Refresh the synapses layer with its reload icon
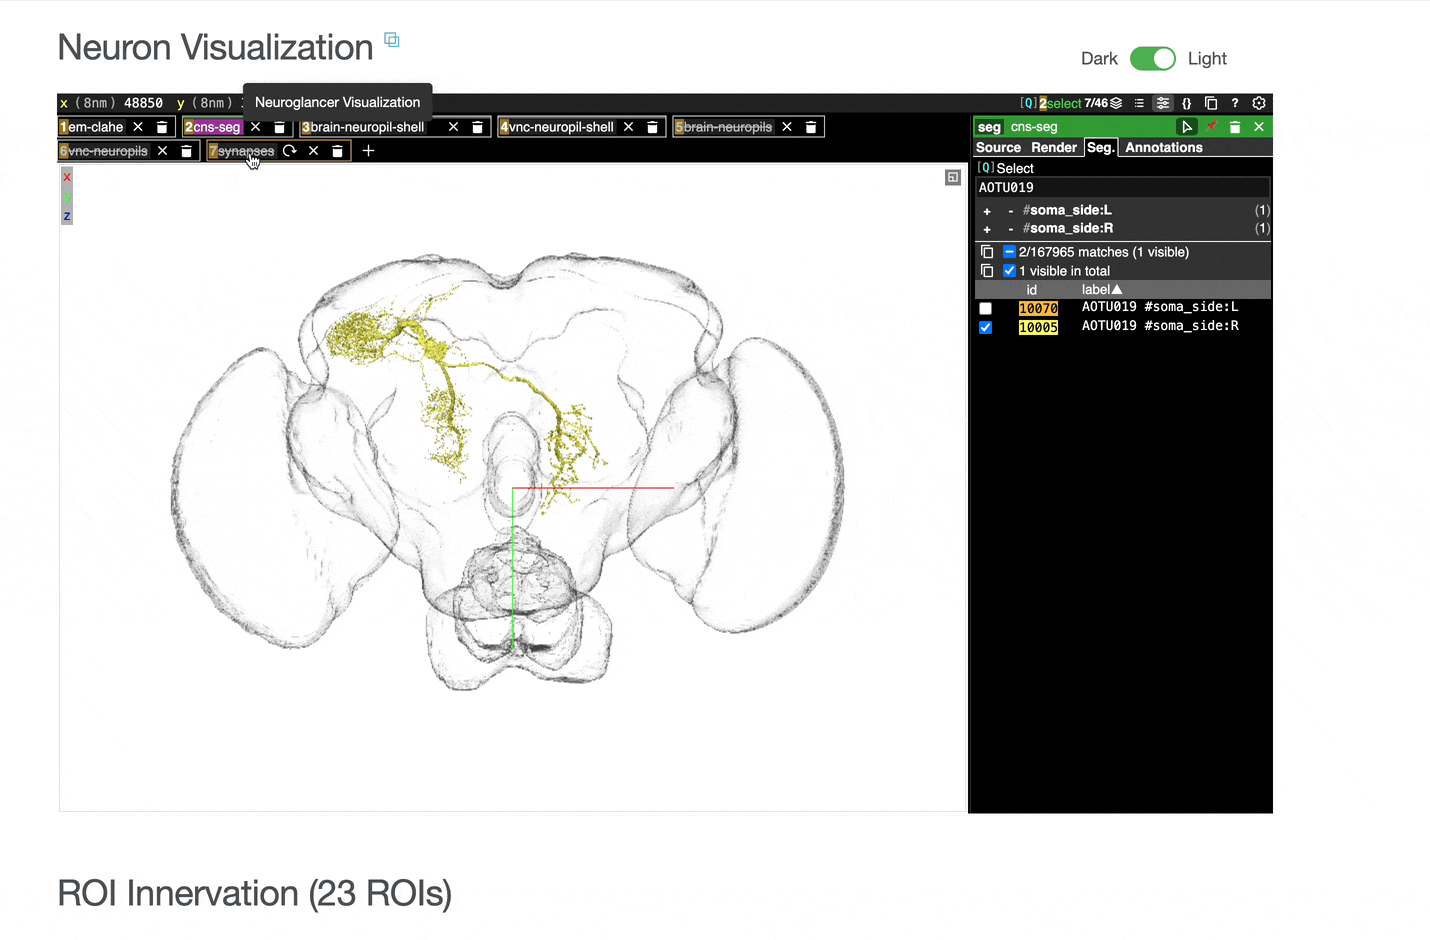The height and width of the screenshot is (940, 1430). coord(289,150)
